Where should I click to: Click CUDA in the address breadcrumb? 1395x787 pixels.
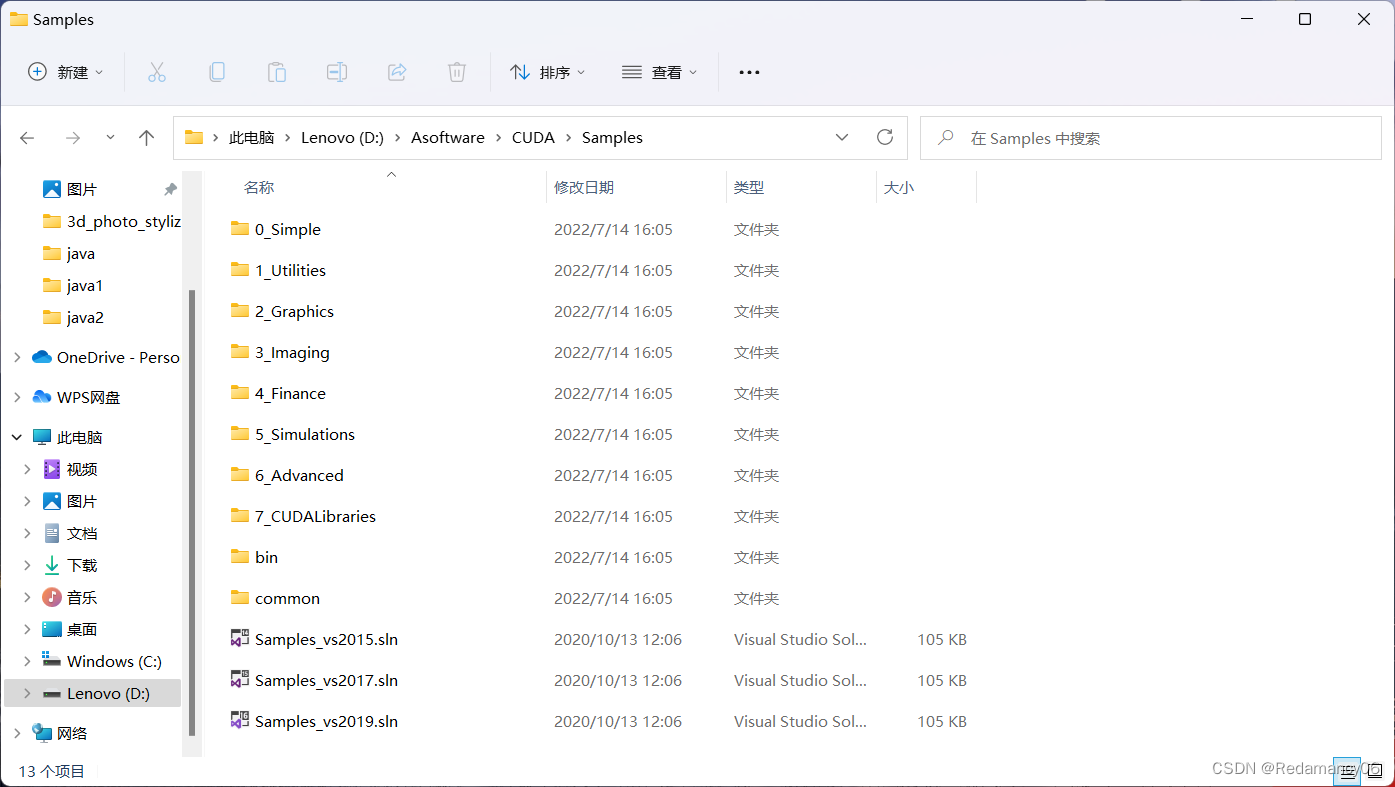533,138
